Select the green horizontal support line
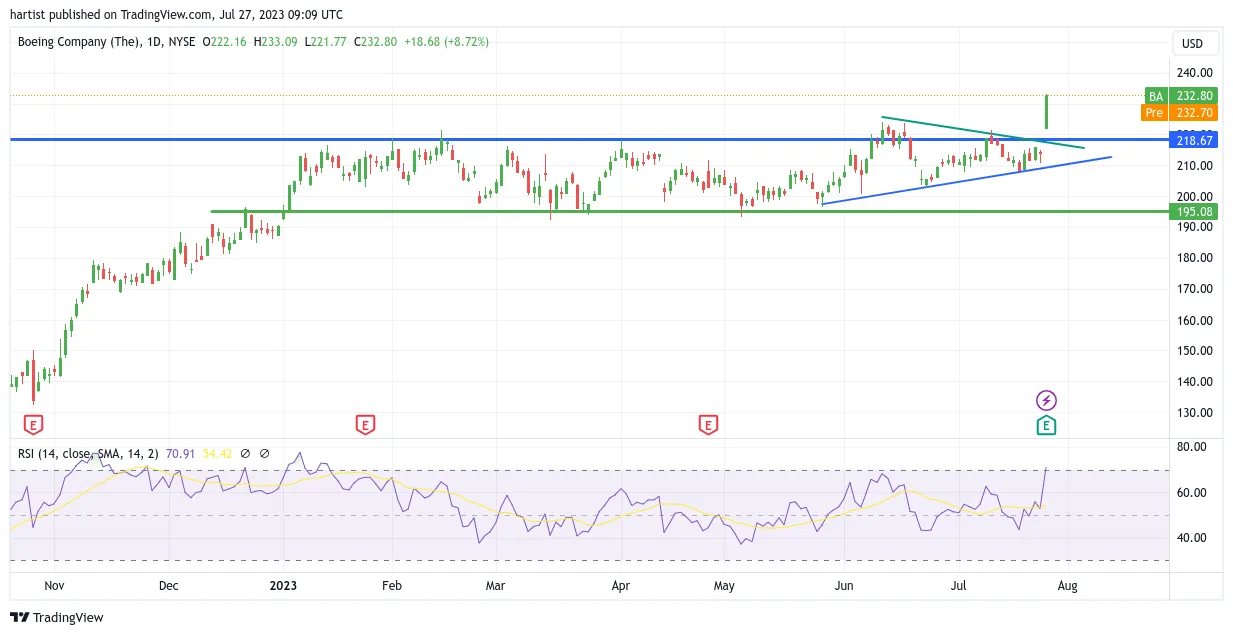 click(x=690, y=211)
